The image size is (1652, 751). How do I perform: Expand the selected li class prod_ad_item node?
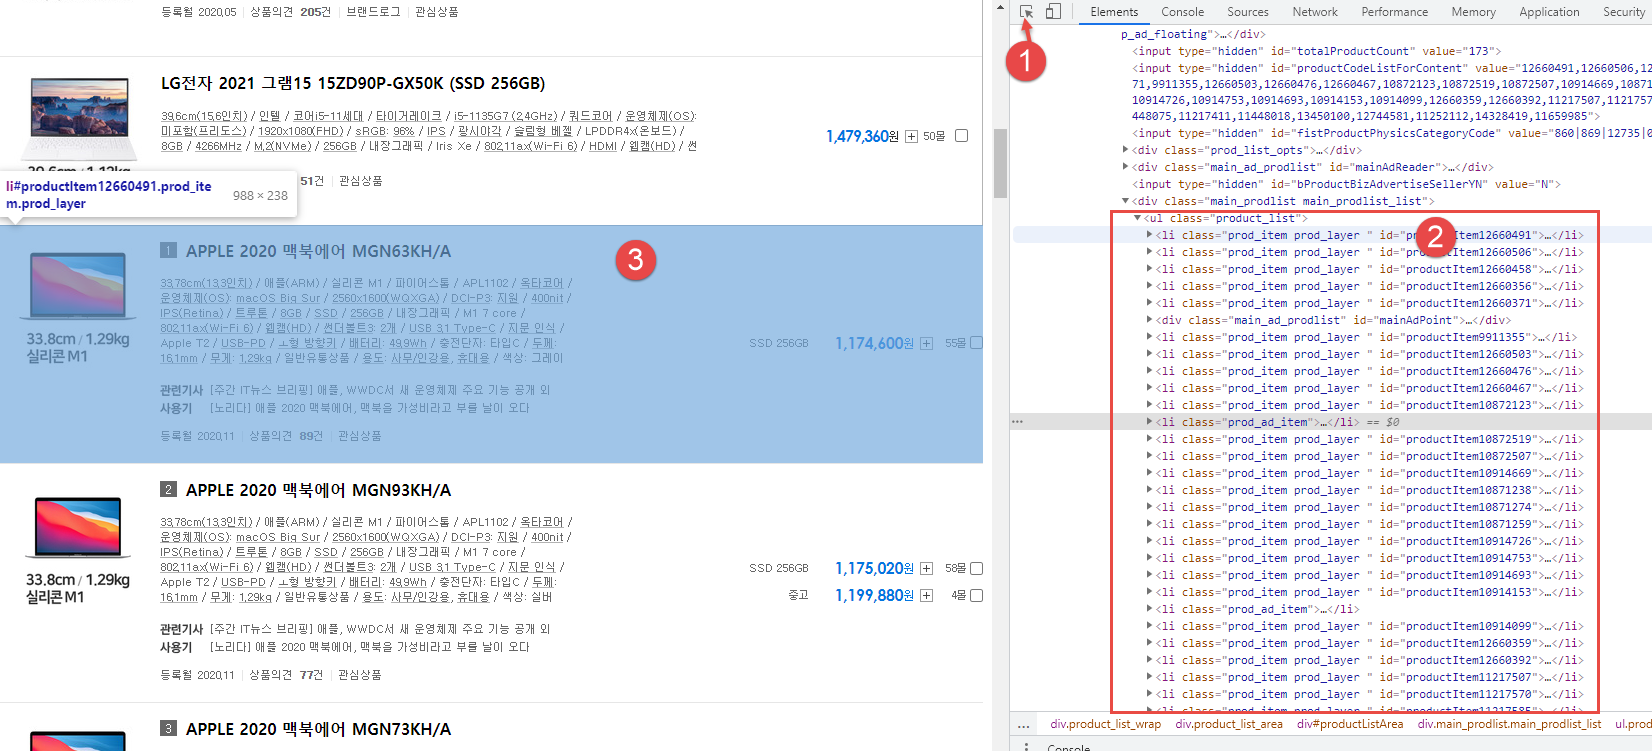1149,422
